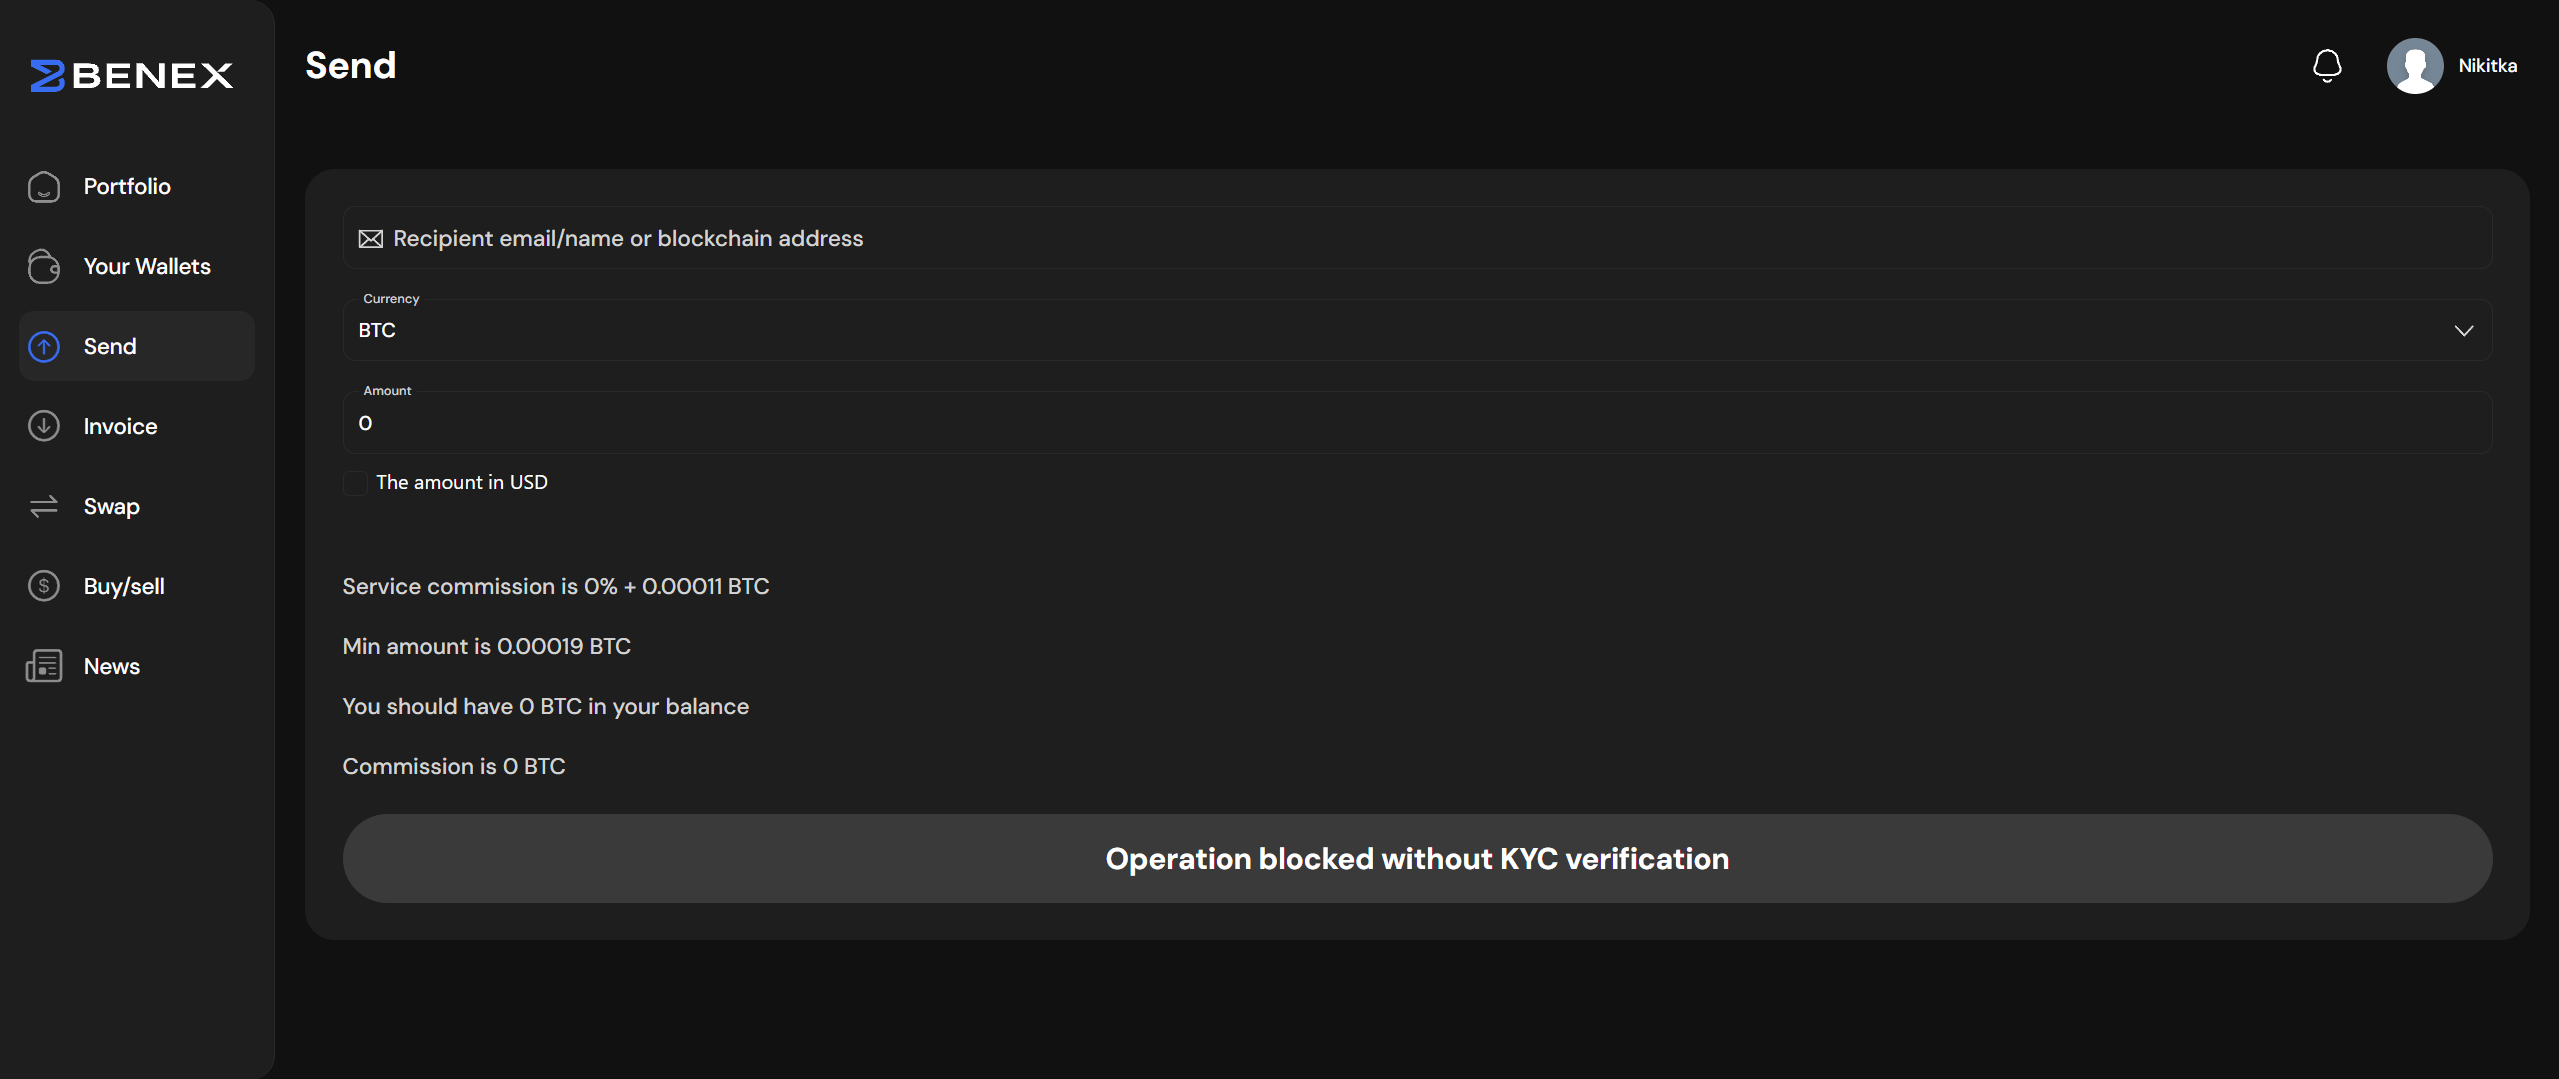
Task: Click the Send up-arrow icon
Action: click(44, 347)
